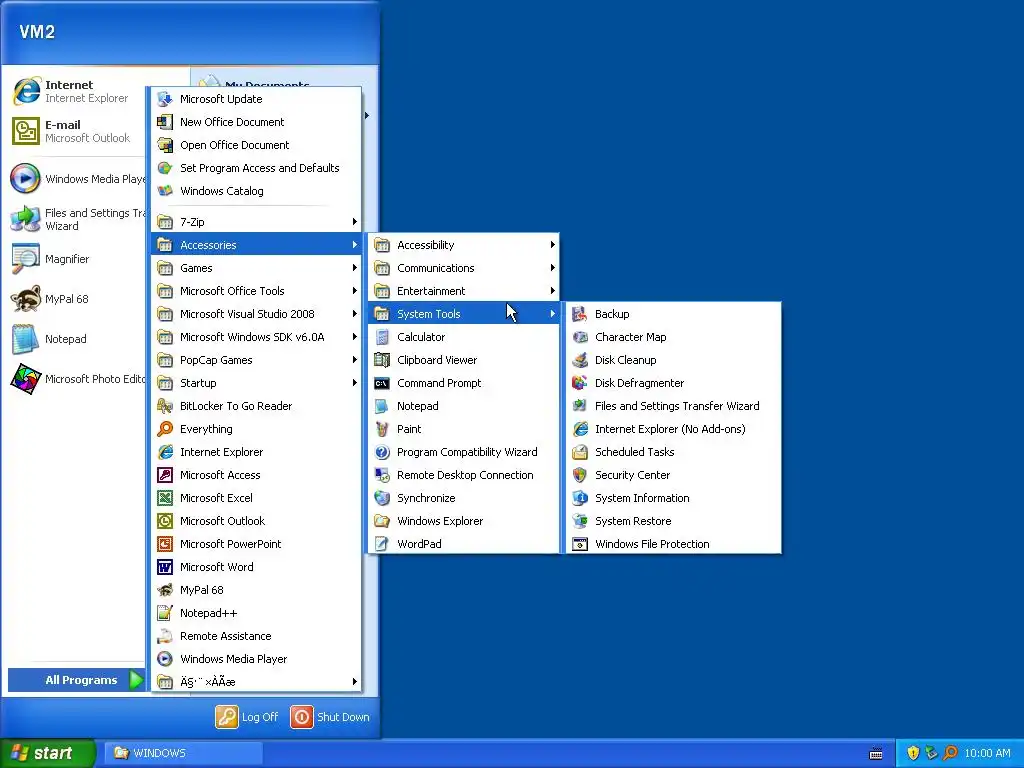The height and width of the screenshot is (768, 1024).
Task: Expand the Entertainment submenu arrow
Action: tap(552, 291)
